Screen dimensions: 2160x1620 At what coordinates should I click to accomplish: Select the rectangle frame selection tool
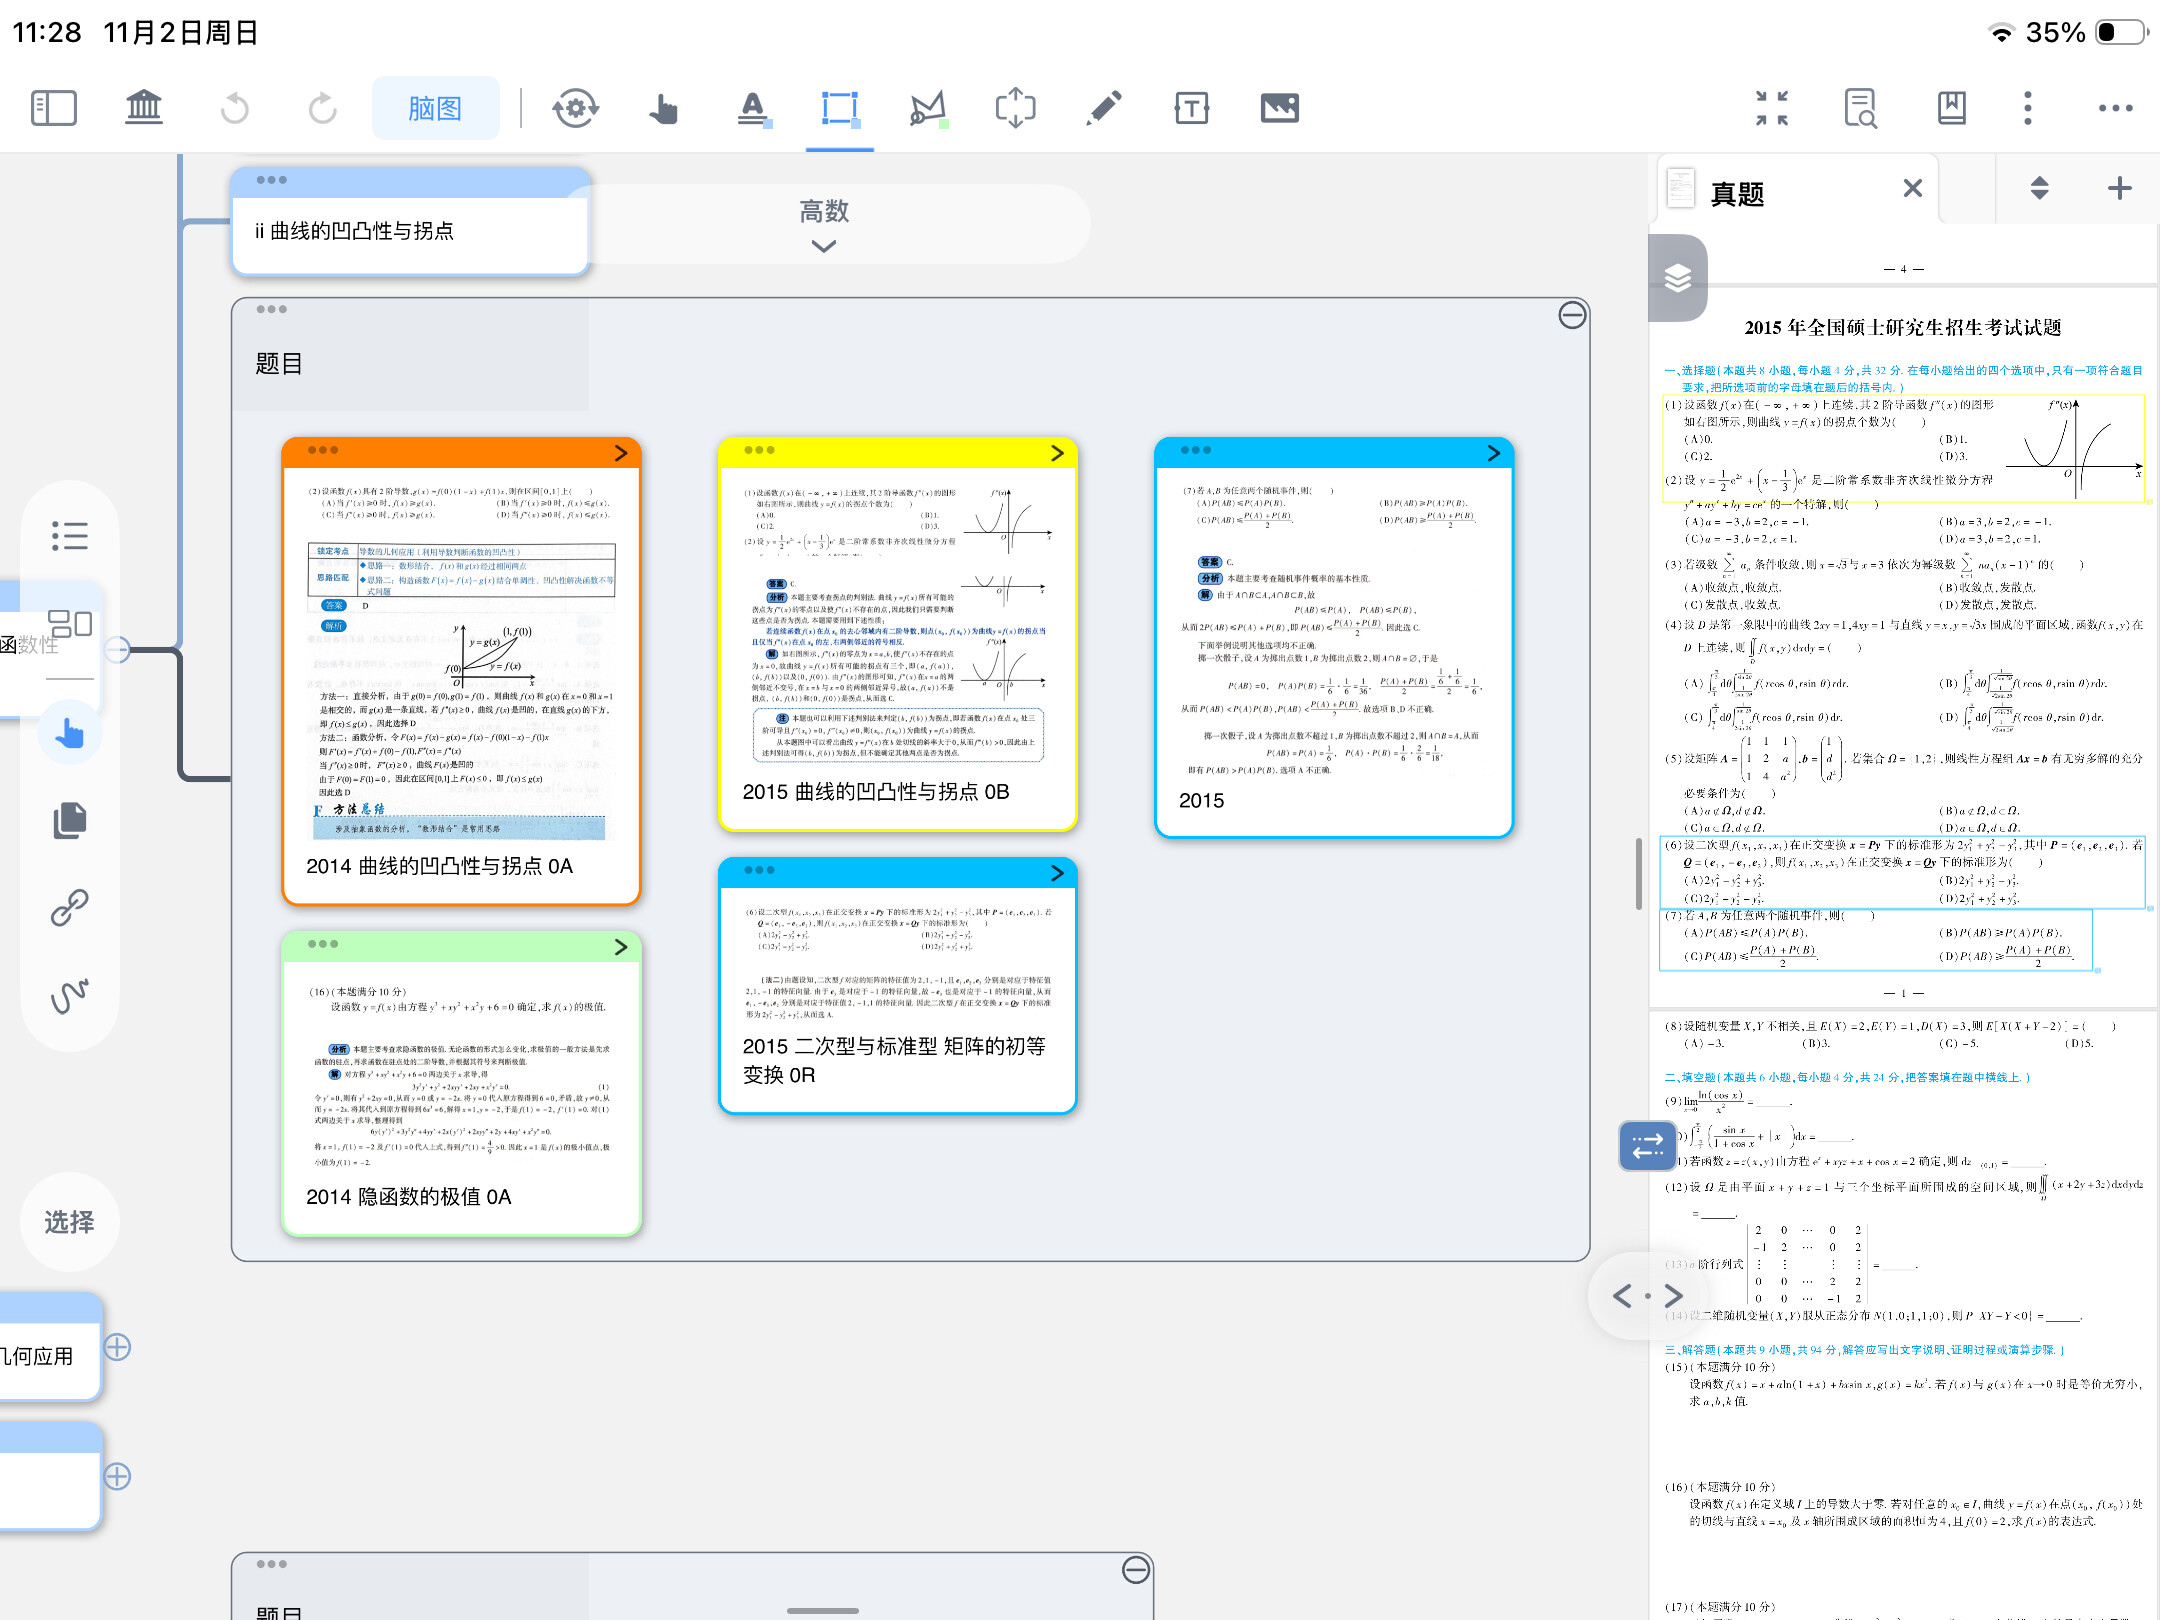click(839, 108)
